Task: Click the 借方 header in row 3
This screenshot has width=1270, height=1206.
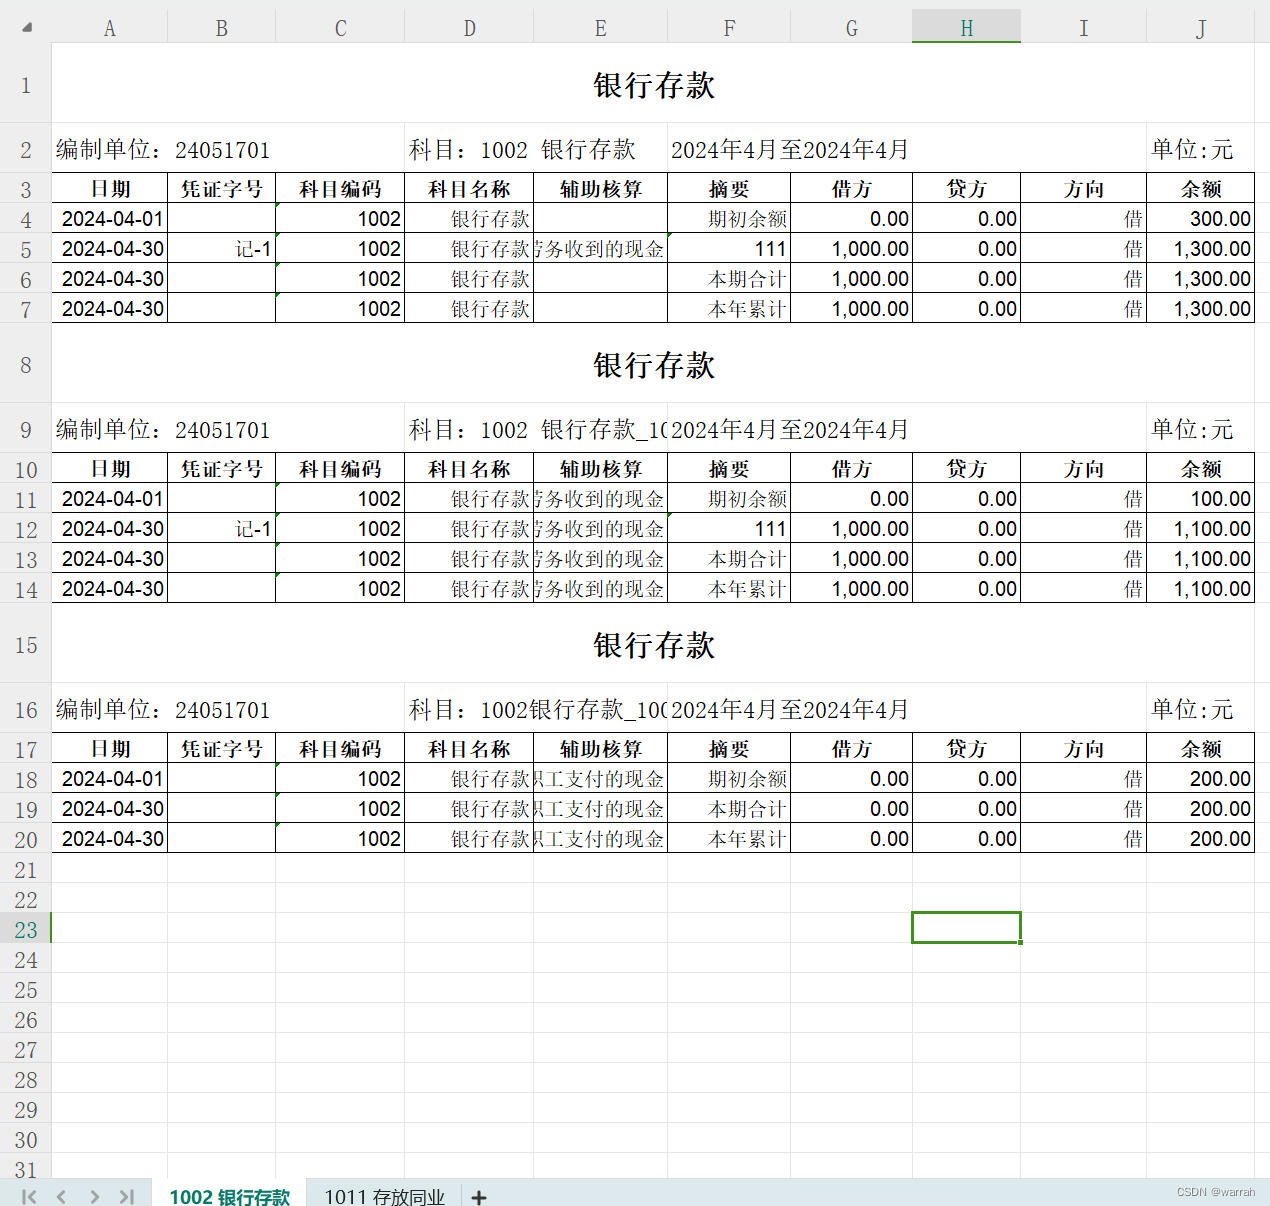Action: pos(851,189)
